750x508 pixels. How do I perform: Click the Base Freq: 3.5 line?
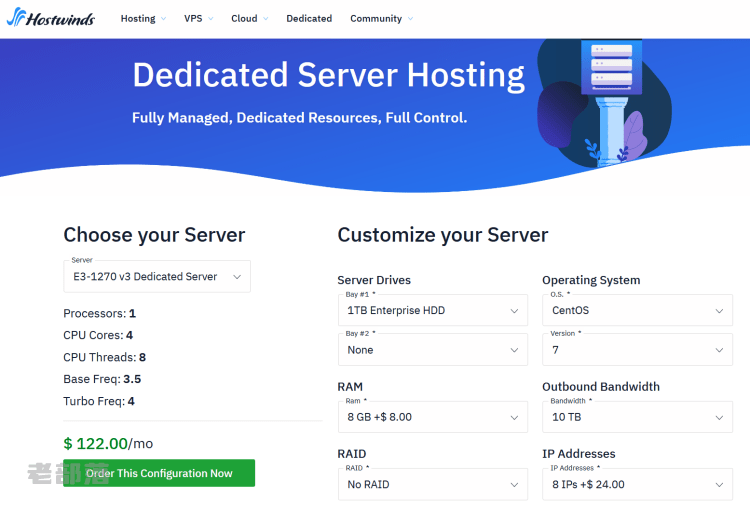102,379
